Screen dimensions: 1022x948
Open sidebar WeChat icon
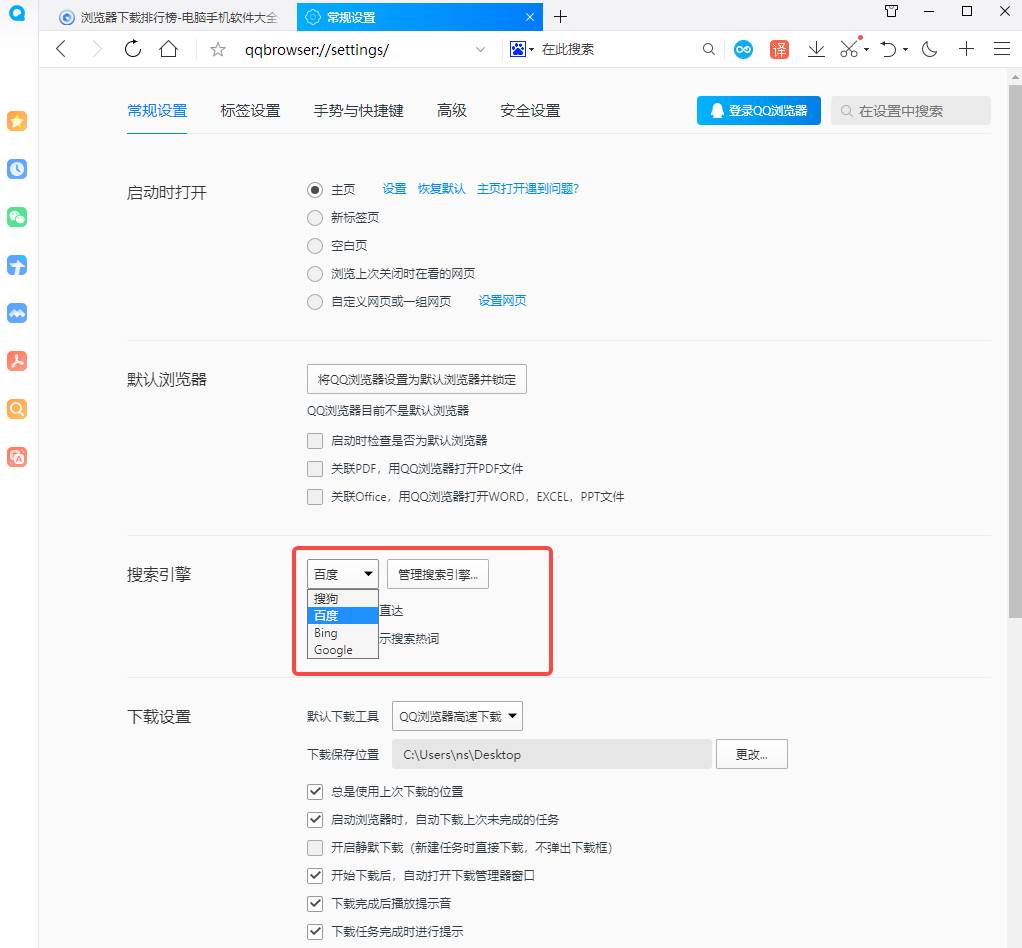[17, 217]
